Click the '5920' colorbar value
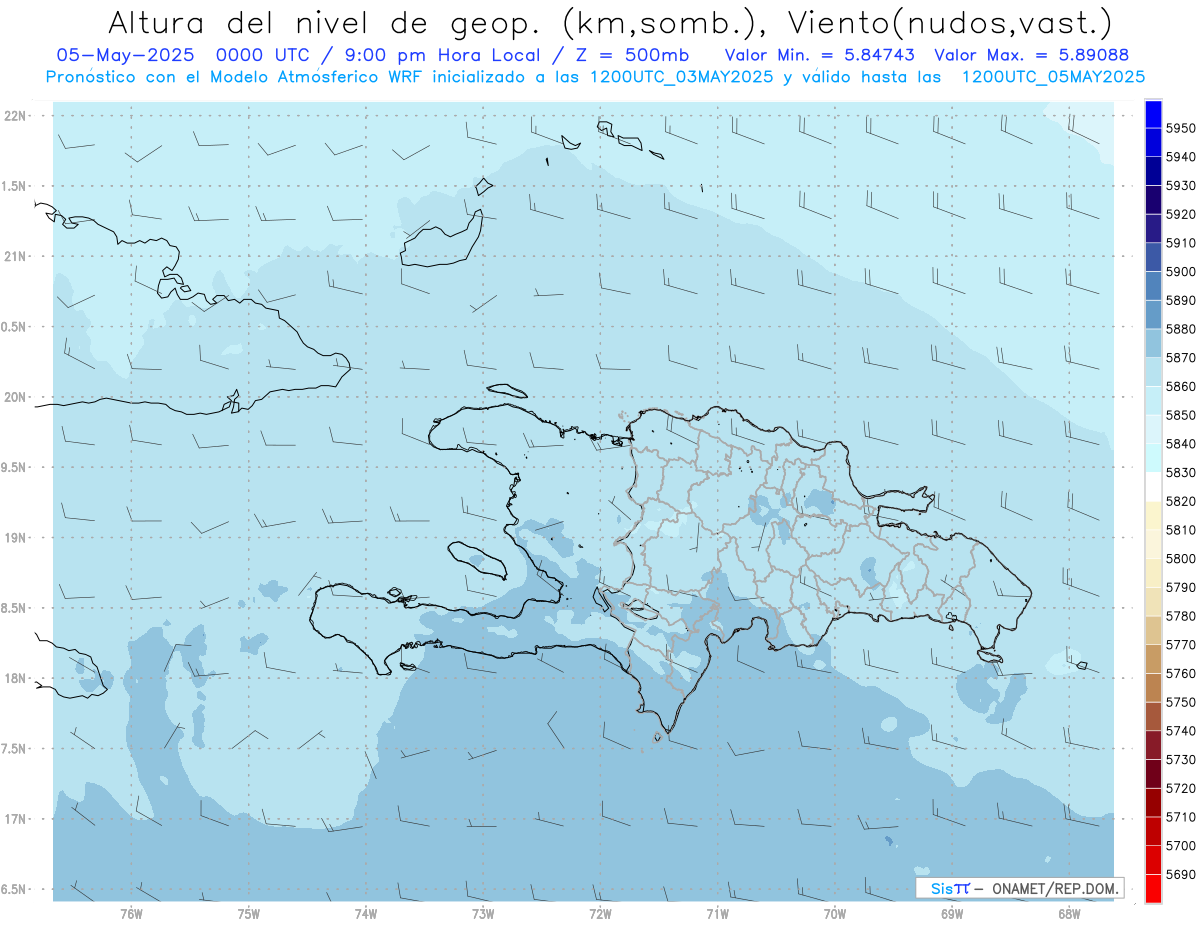Screen dimensions: 1200x927 (1181, 214)
